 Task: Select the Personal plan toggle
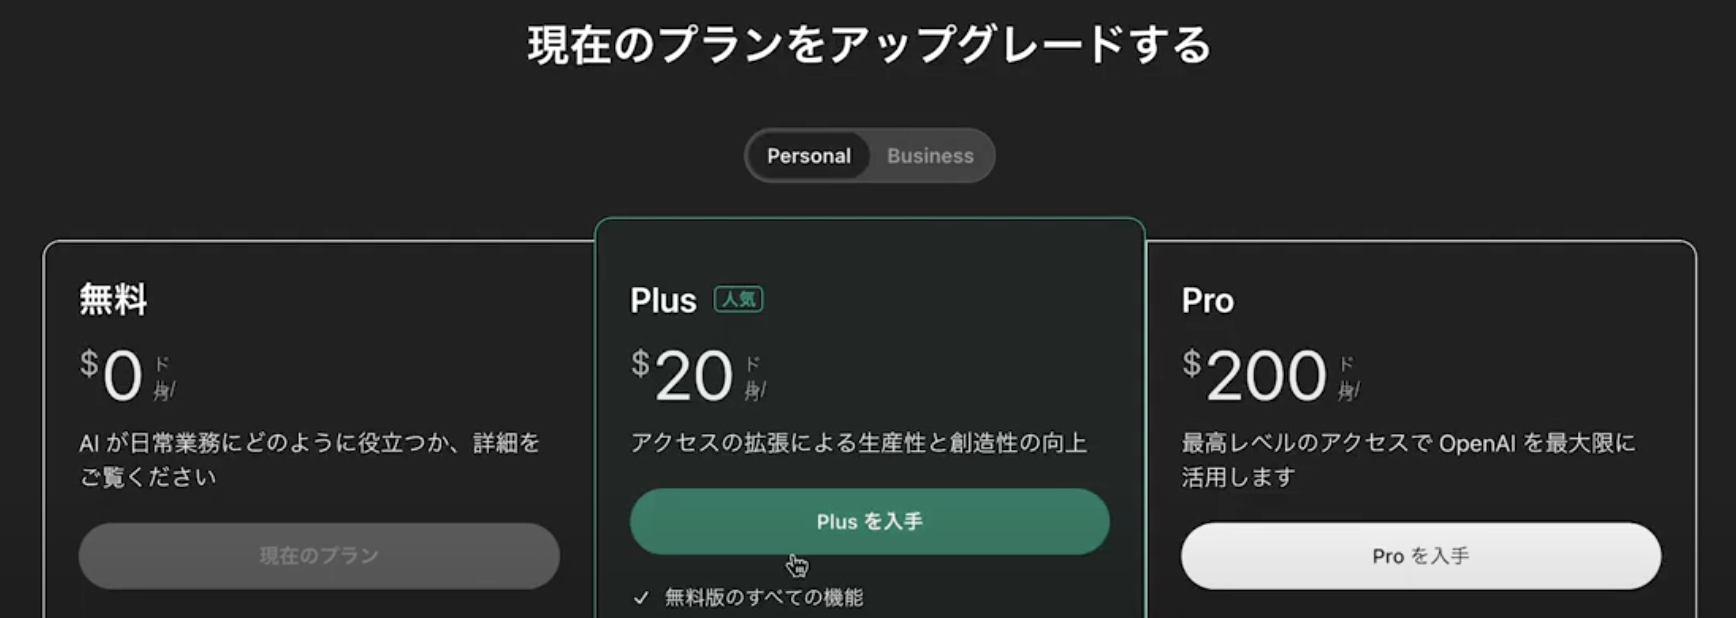pos(808,156)
